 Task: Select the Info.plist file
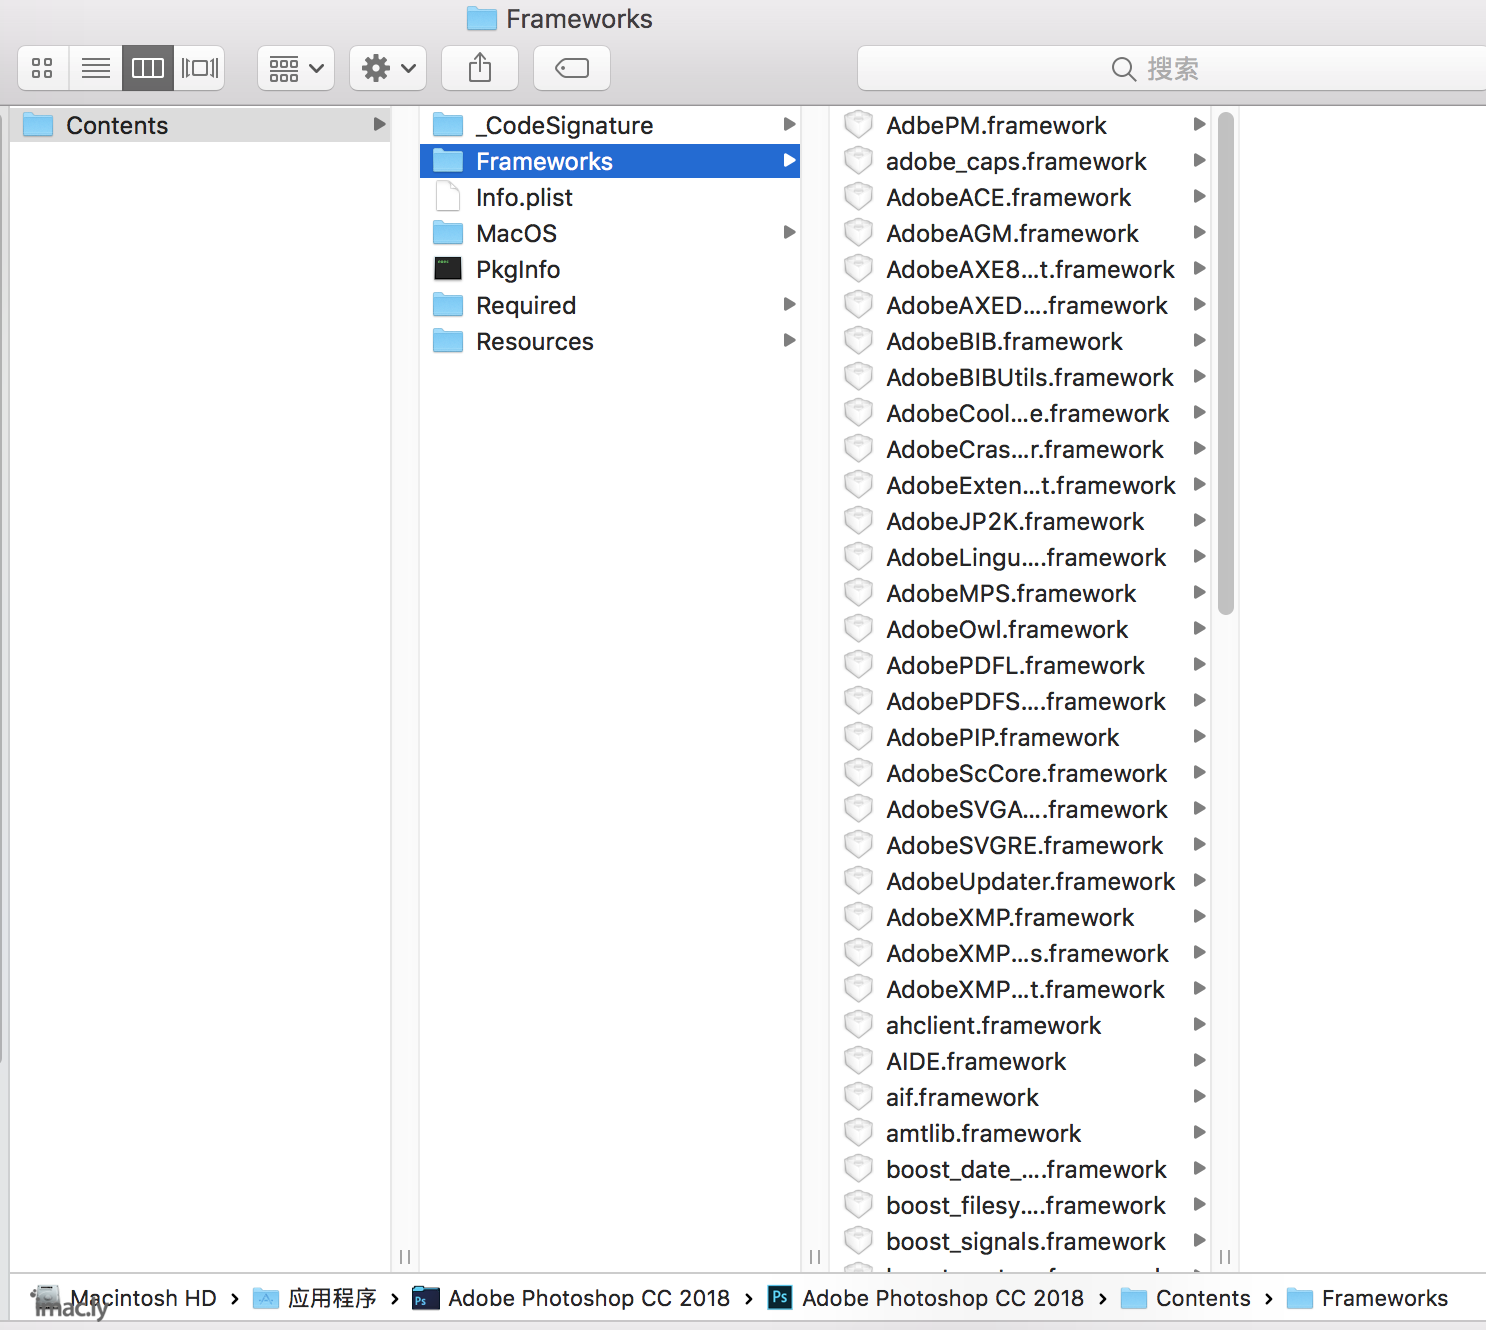[610, 197]
